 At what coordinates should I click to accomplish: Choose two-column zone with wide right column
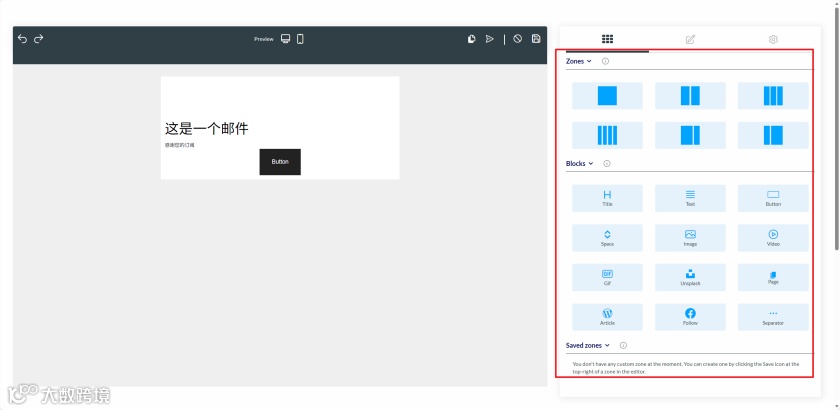(773, 136)
